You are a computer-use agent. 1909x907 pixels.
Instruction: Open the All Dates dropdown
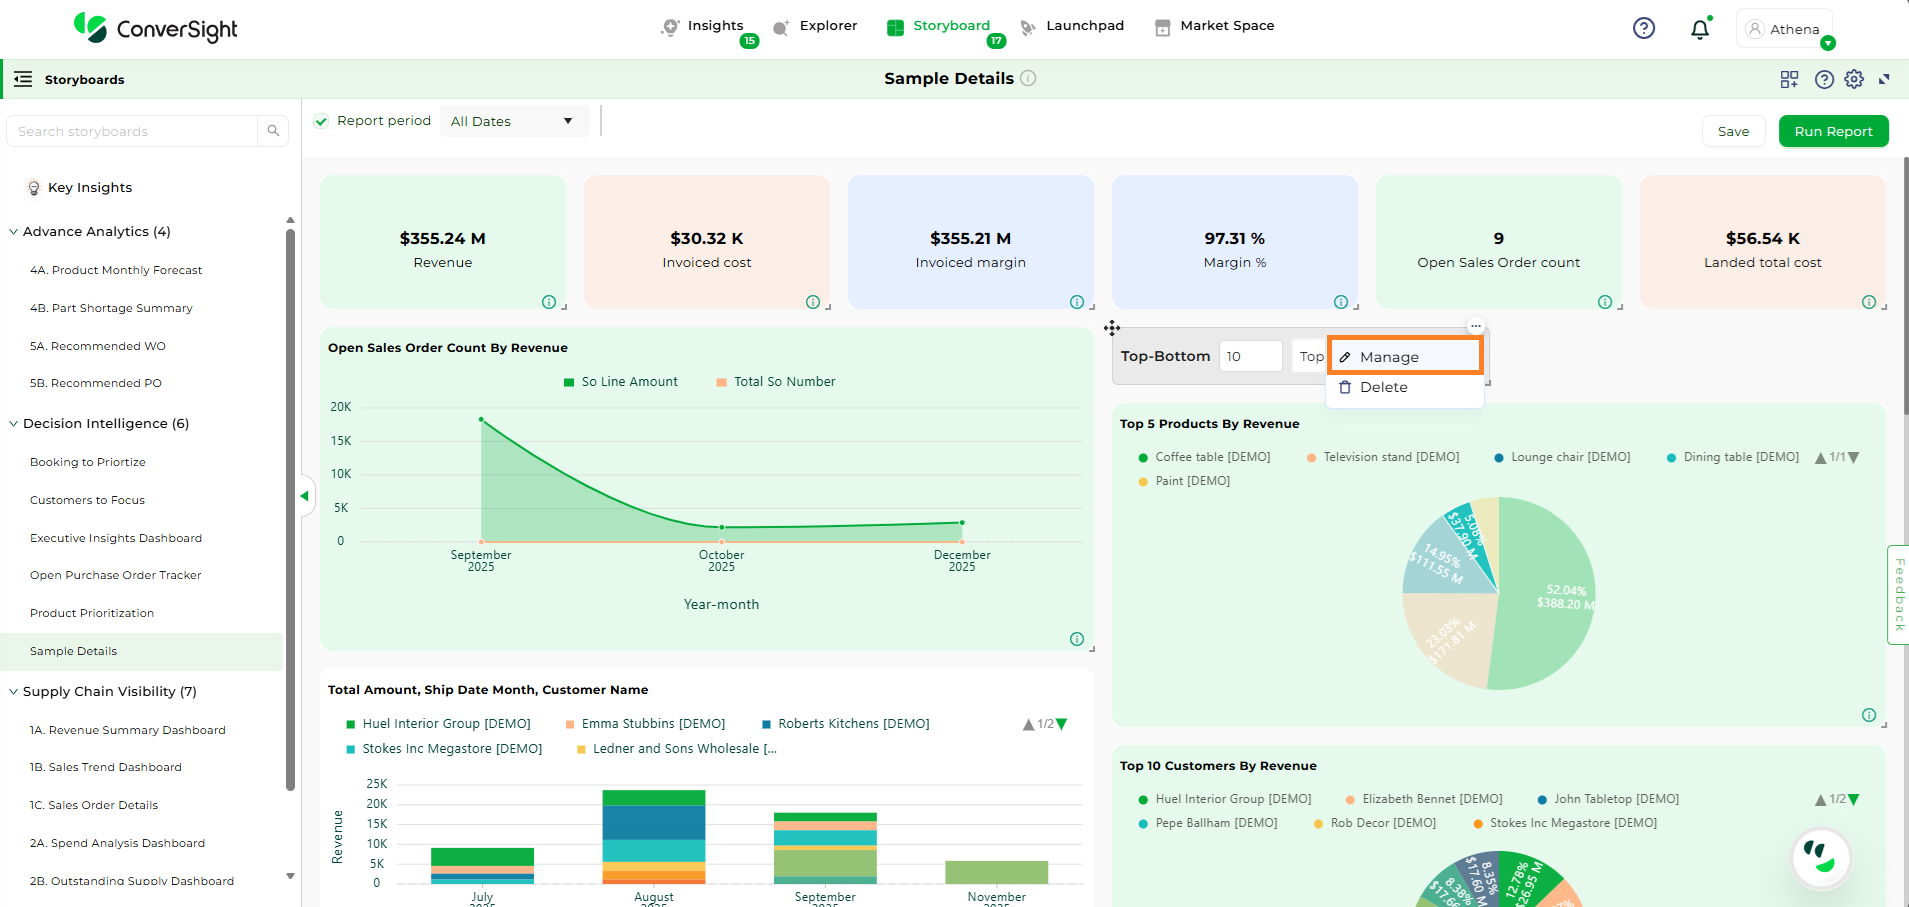click(x=512, y=121)
